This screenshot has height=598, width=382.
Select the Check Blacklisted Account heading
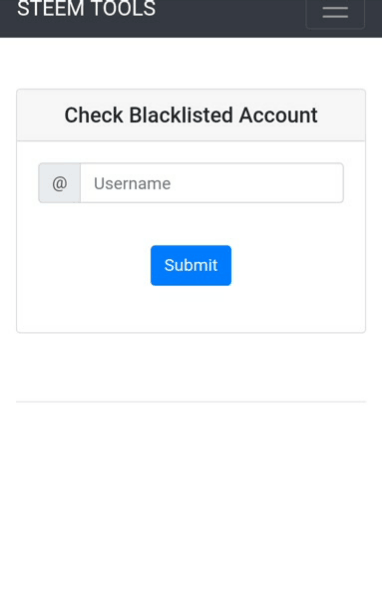click(191, 115)
